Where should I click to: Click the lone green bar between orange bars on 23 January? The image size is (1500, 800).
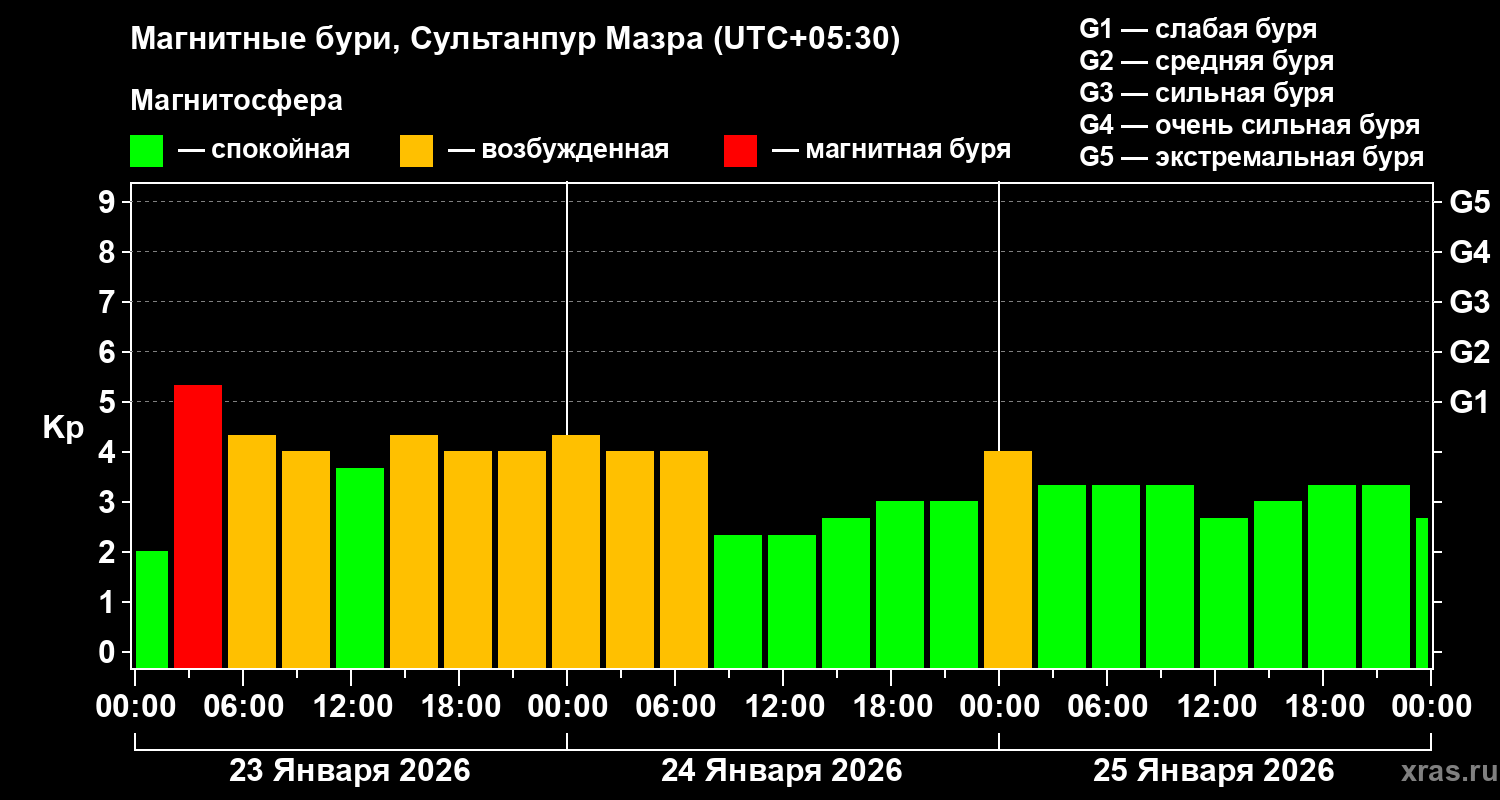click(360, 568)
